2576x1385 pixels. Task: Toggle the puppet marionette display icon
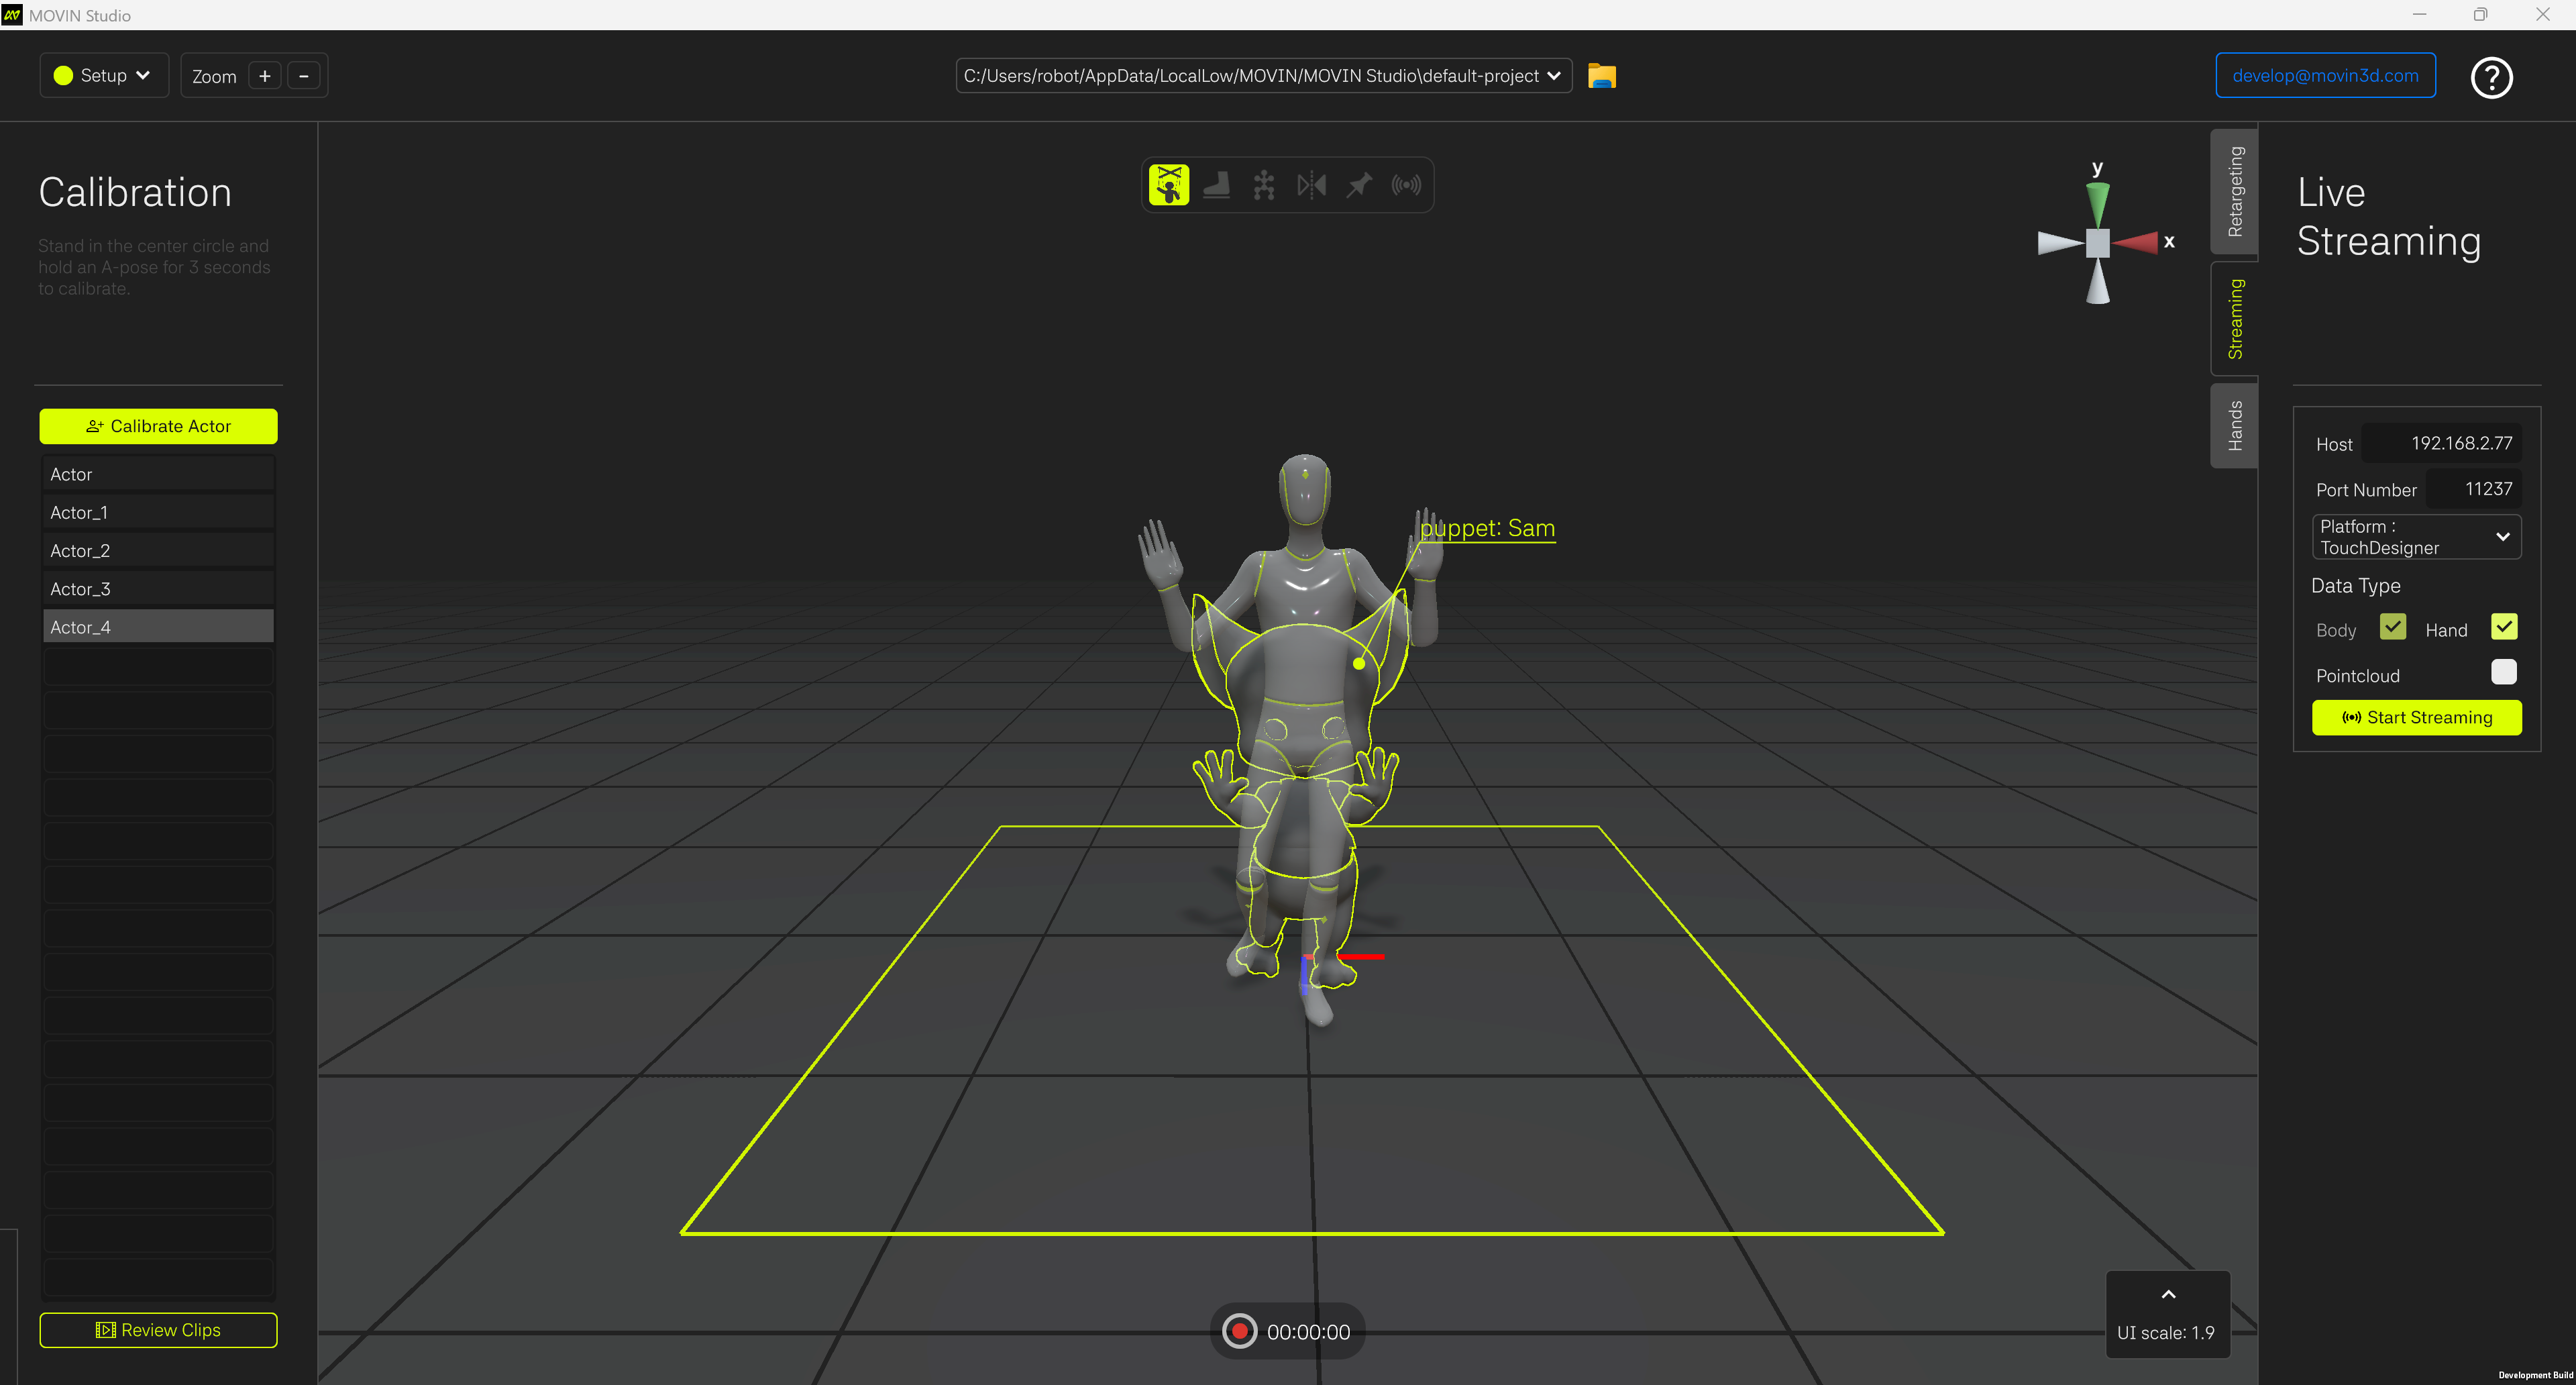coord(1168,185)
